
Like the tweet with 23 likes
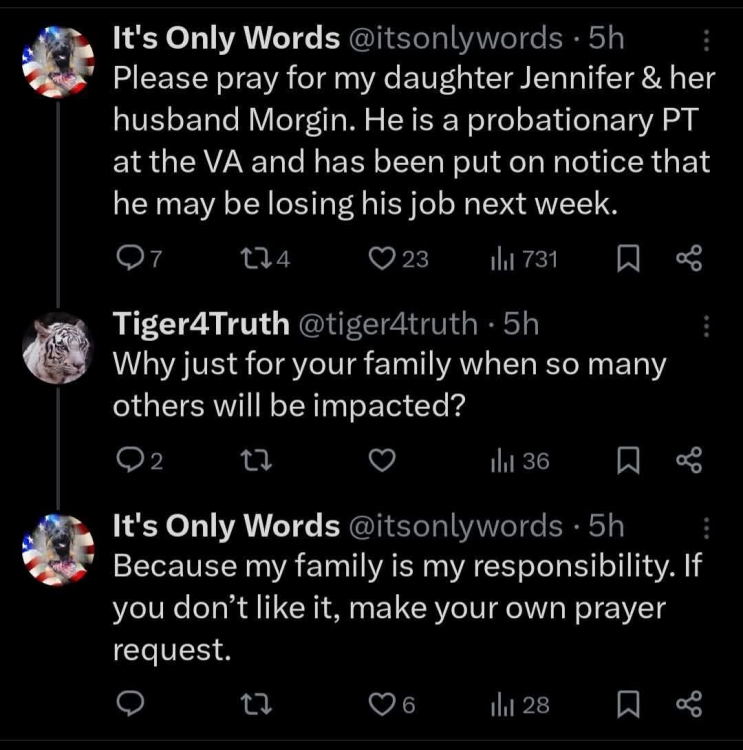point(383,260)
